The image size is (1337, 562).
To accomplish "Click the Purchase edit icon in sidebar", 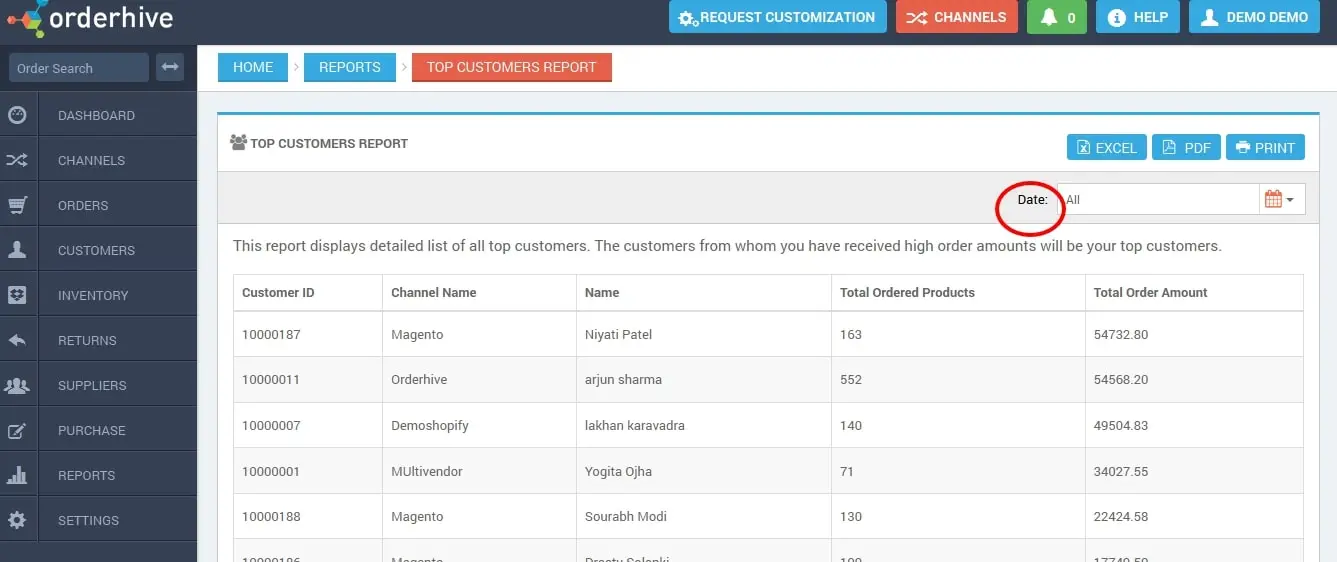I will click(17, 431).
